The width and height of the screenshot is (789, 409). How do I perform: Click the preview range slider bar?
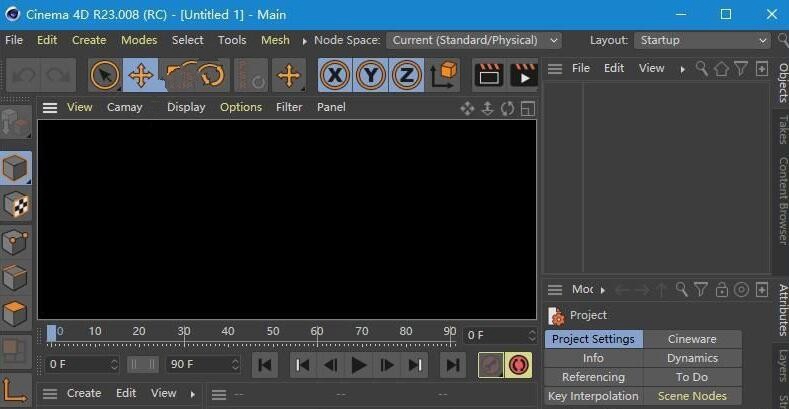click(143, 364)
